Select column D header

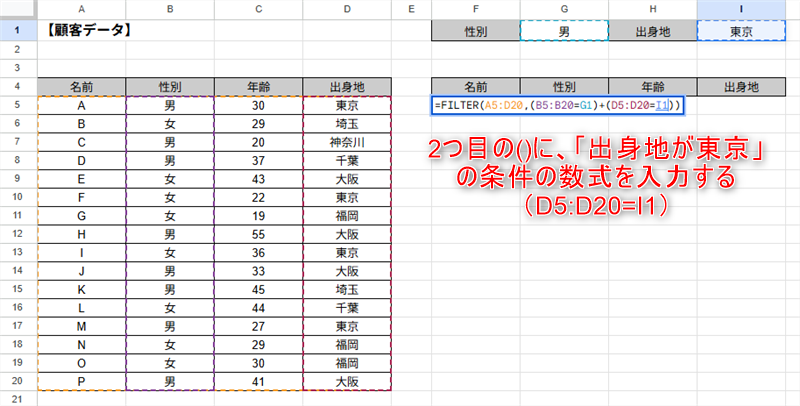point(347,9)
